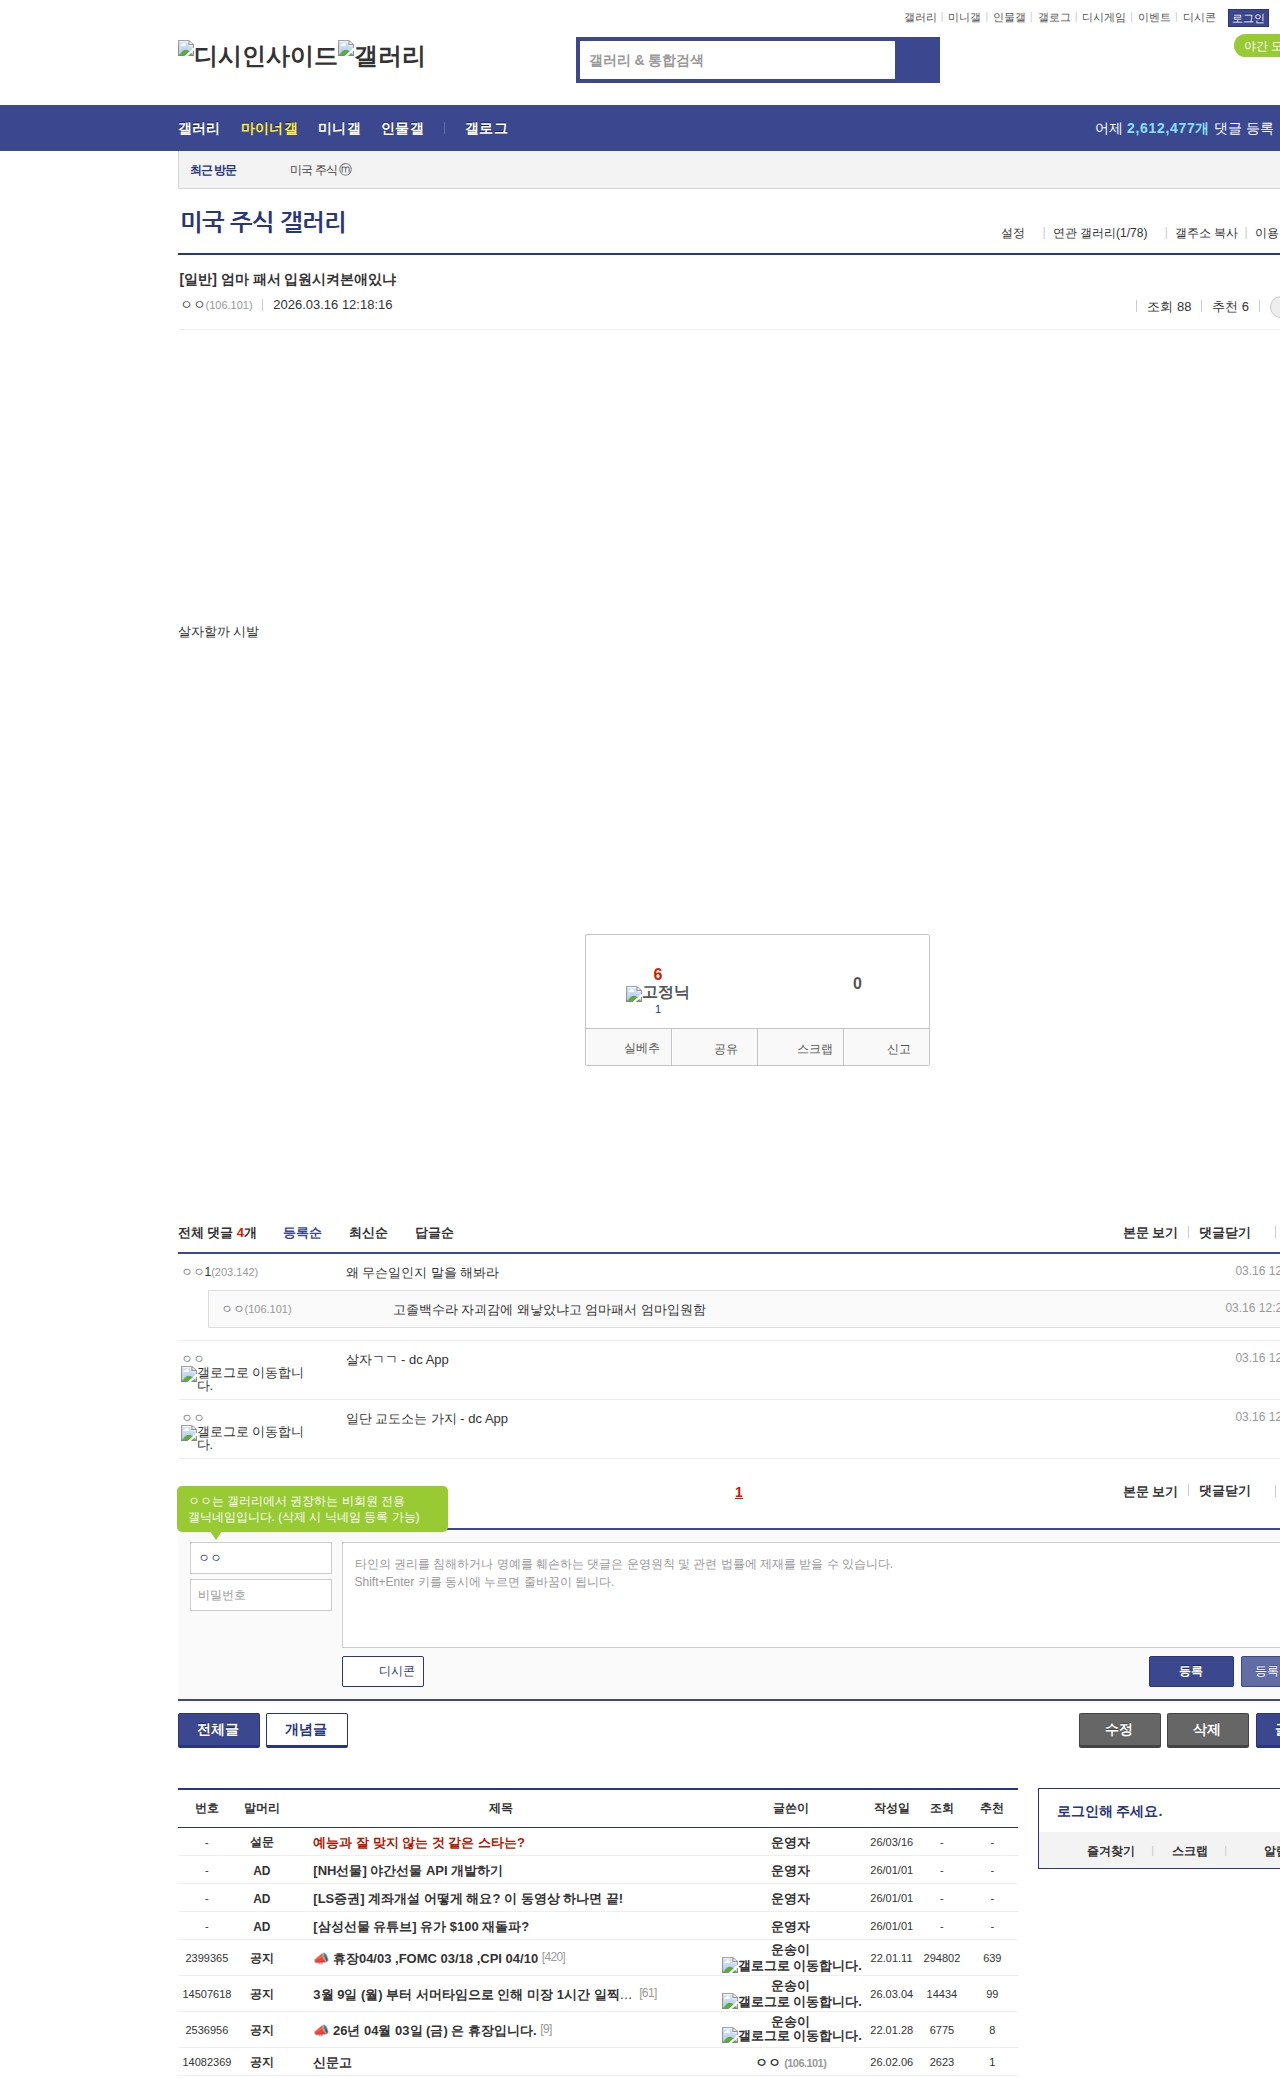This screenshot has height=2078, width=1280.
Task: Collapse comments with 댓글닫기 above comment list
Action: tap(1224, 1232)
